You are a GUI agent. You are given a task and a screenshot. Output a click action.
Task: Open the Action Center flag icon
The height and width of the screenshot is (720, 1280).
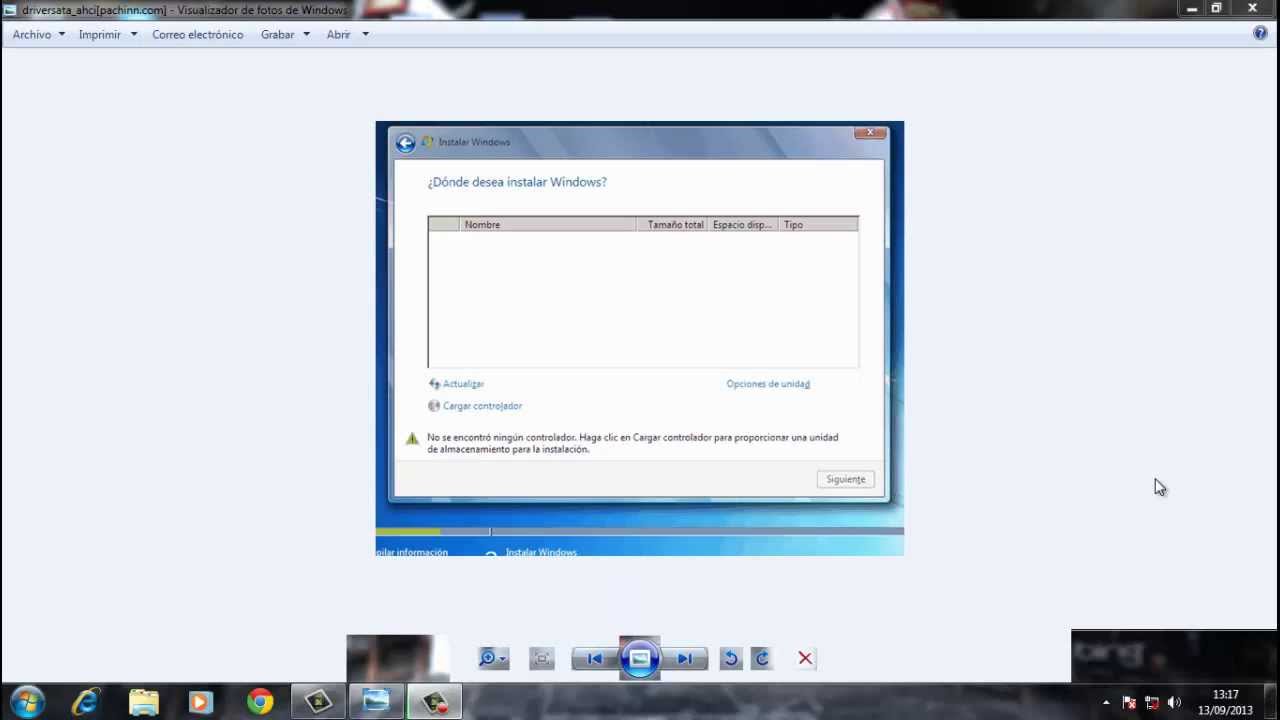coord(1129,702)
